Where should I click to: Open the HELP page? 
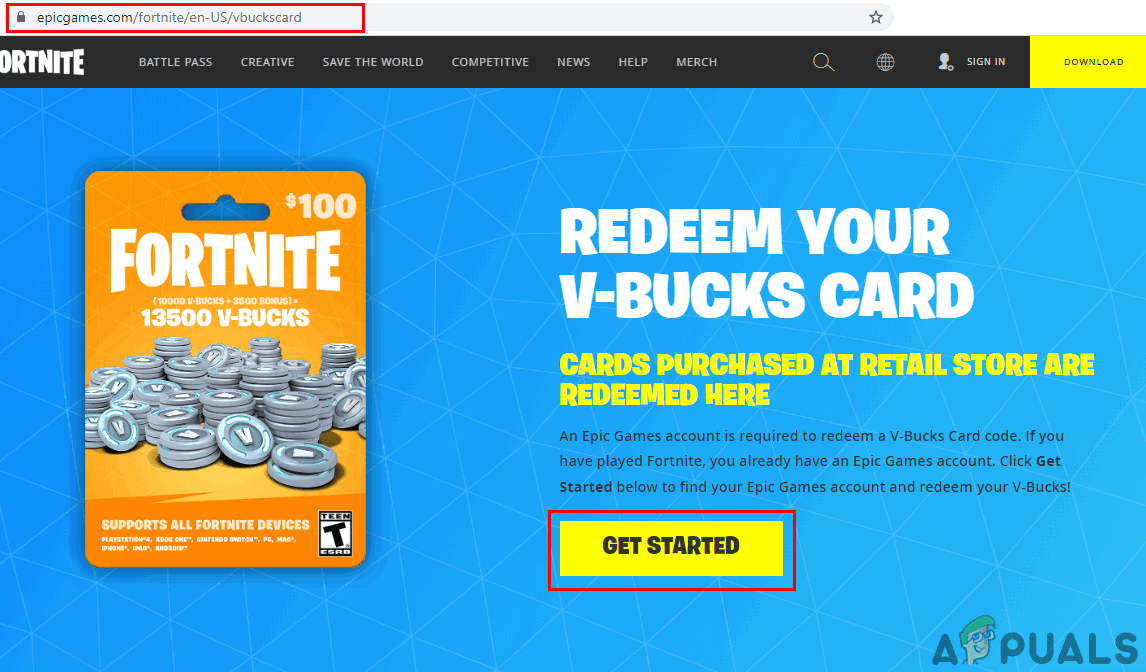633,61
